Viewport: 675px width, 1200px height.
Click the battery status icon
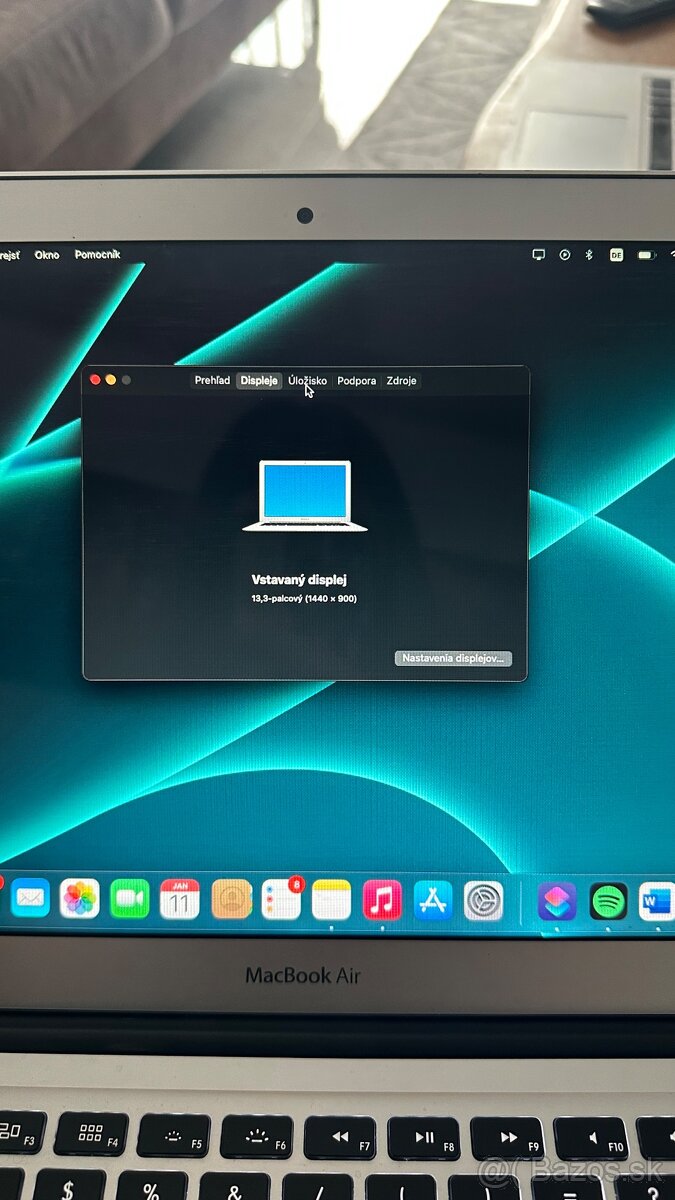pos(646,255)
